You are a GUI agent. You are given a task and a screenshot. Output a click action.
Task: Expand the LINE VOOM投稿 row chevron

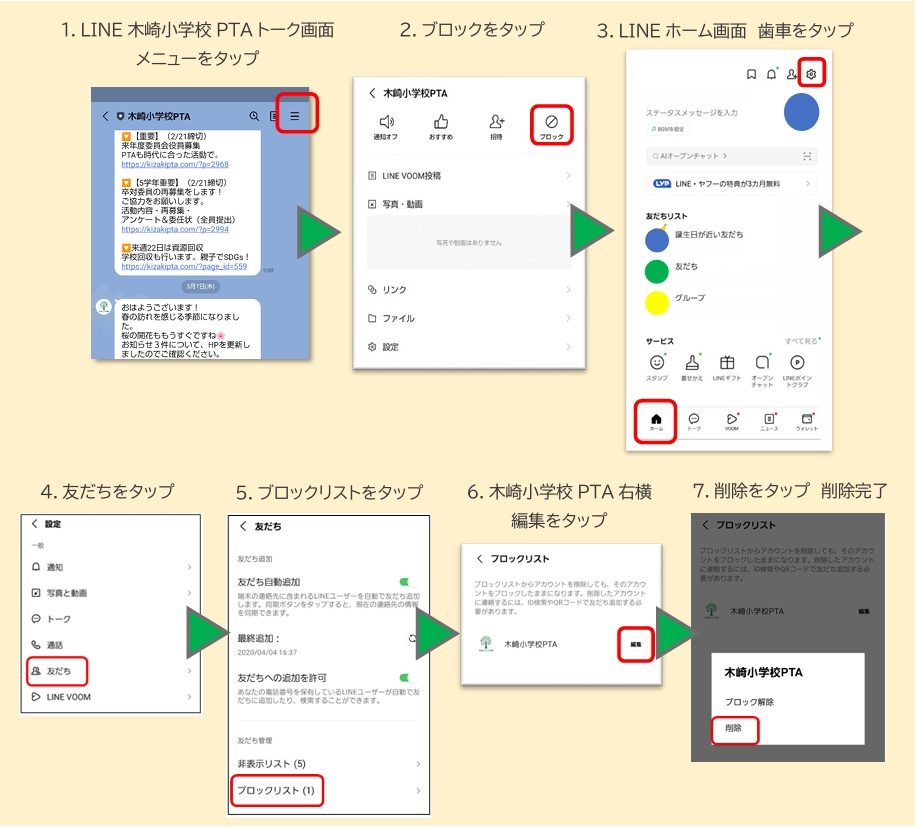tap(568, 175)
